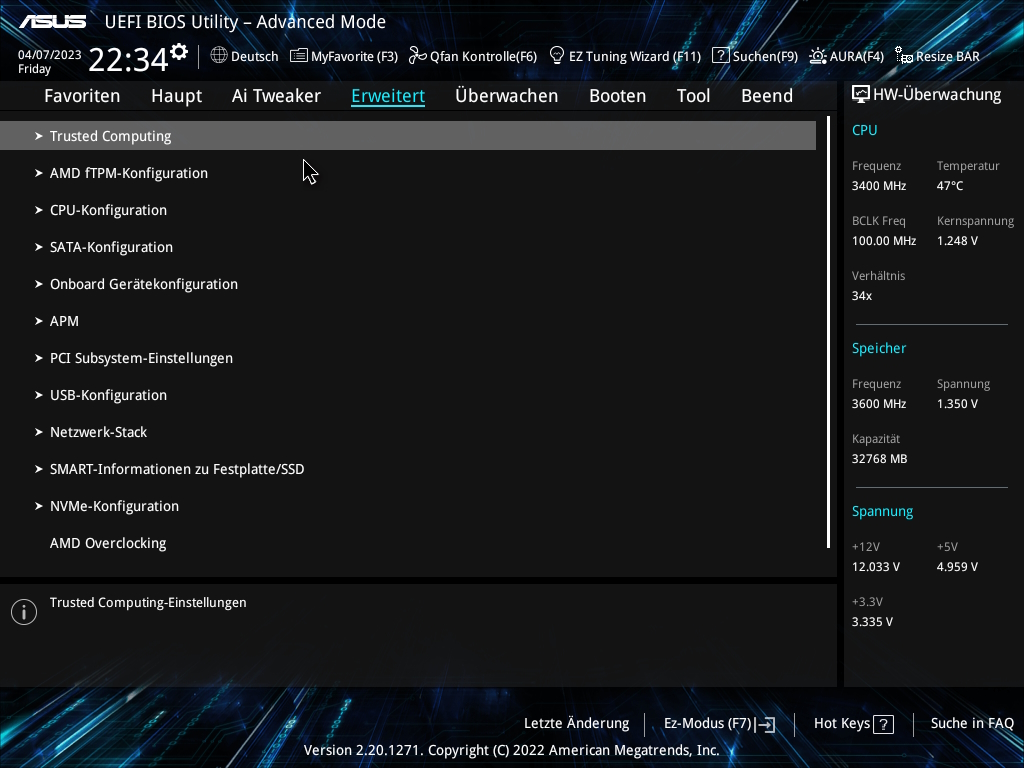The width and height of the screenshot is (1024, 768).
Task: Open the Ai Tweaker tab
Action: 276,96
